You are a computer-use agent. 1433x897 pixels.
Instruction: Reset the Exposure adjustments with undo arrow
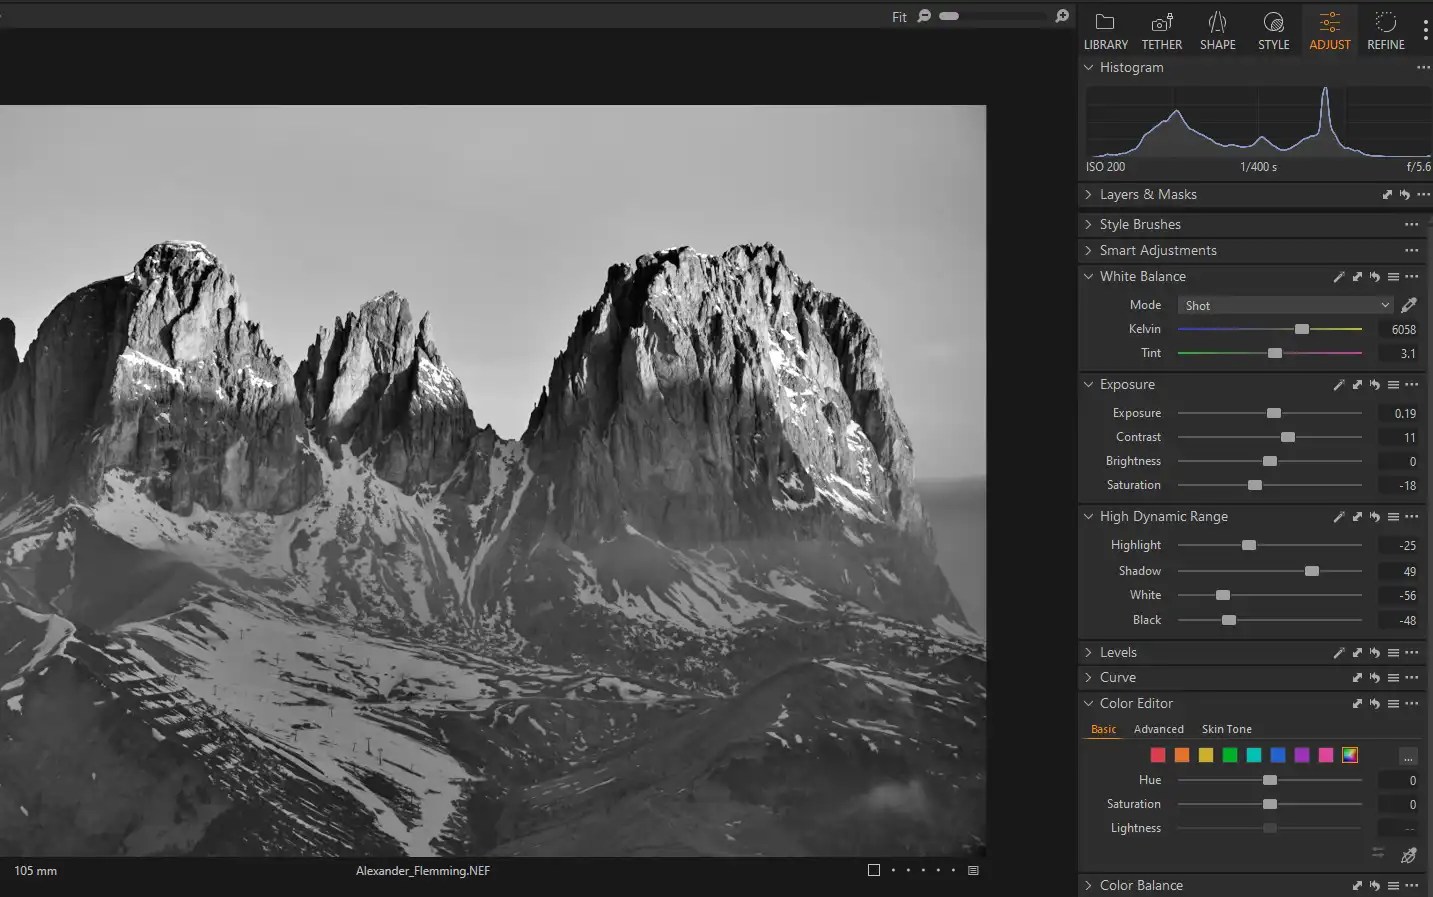1374,385
